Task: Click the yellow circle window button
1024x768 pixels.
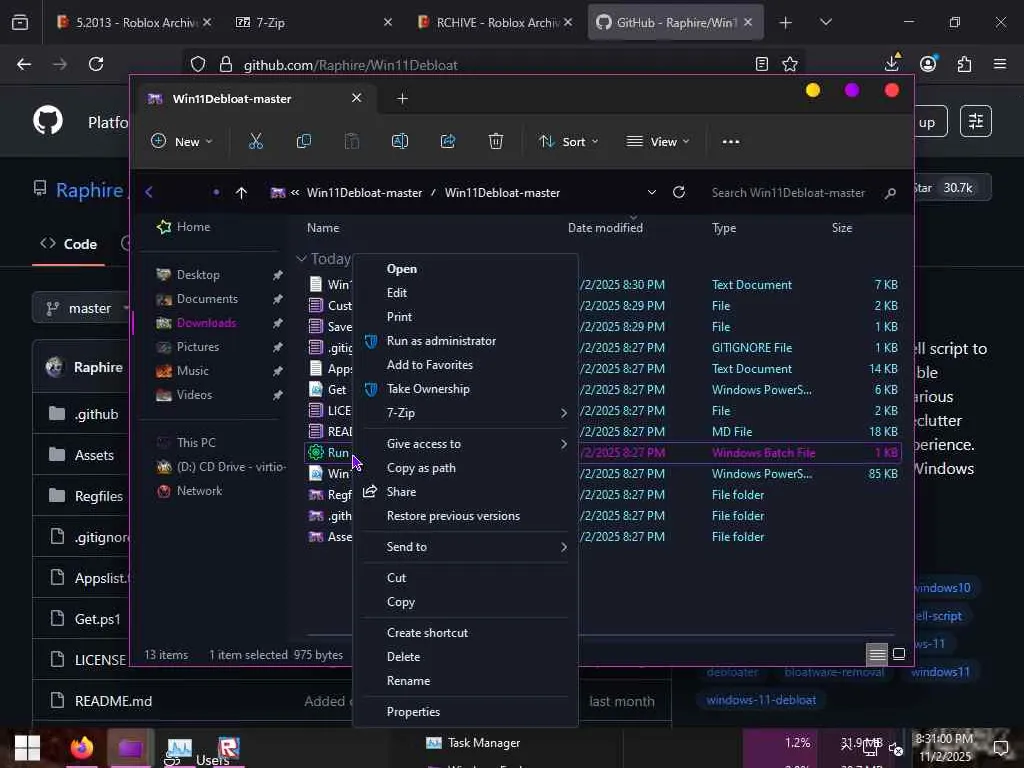Action: pos(813,90)
